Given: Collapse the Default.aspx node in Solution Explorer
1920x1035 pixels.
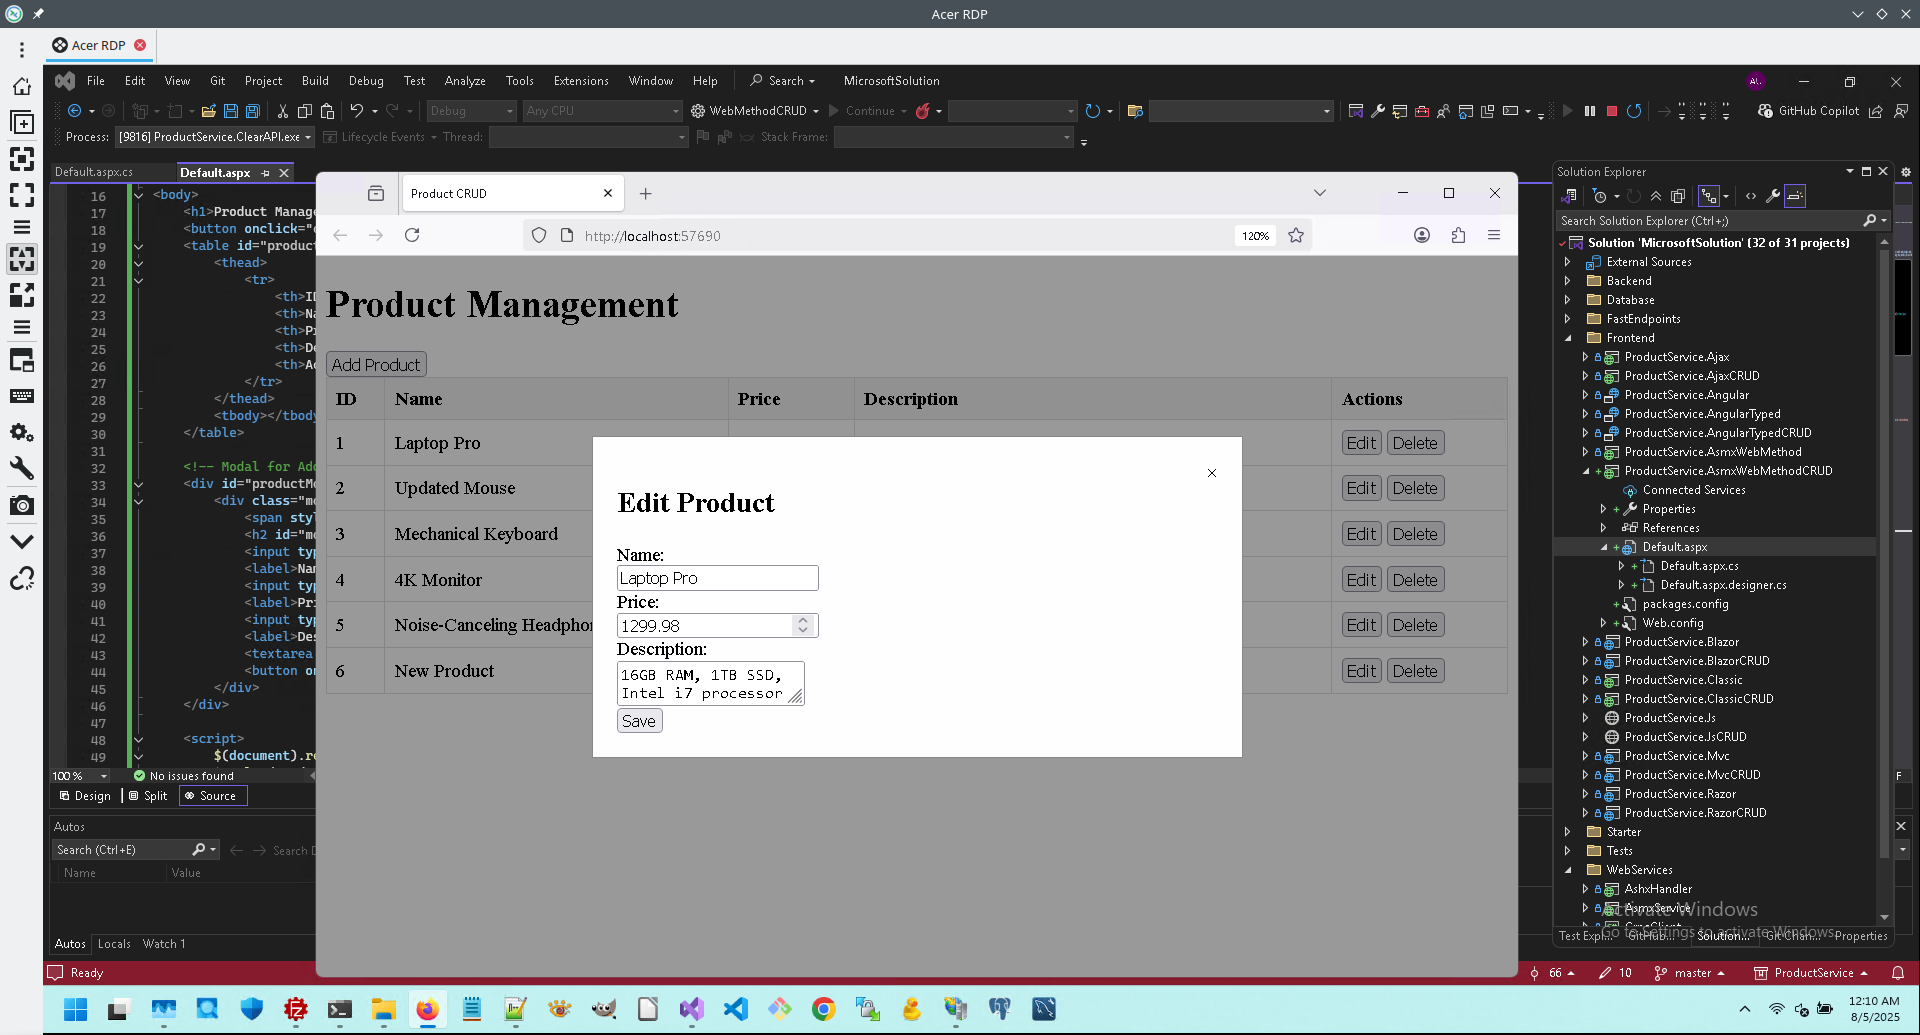Looking at the screenshot, I should point(1604,547).
